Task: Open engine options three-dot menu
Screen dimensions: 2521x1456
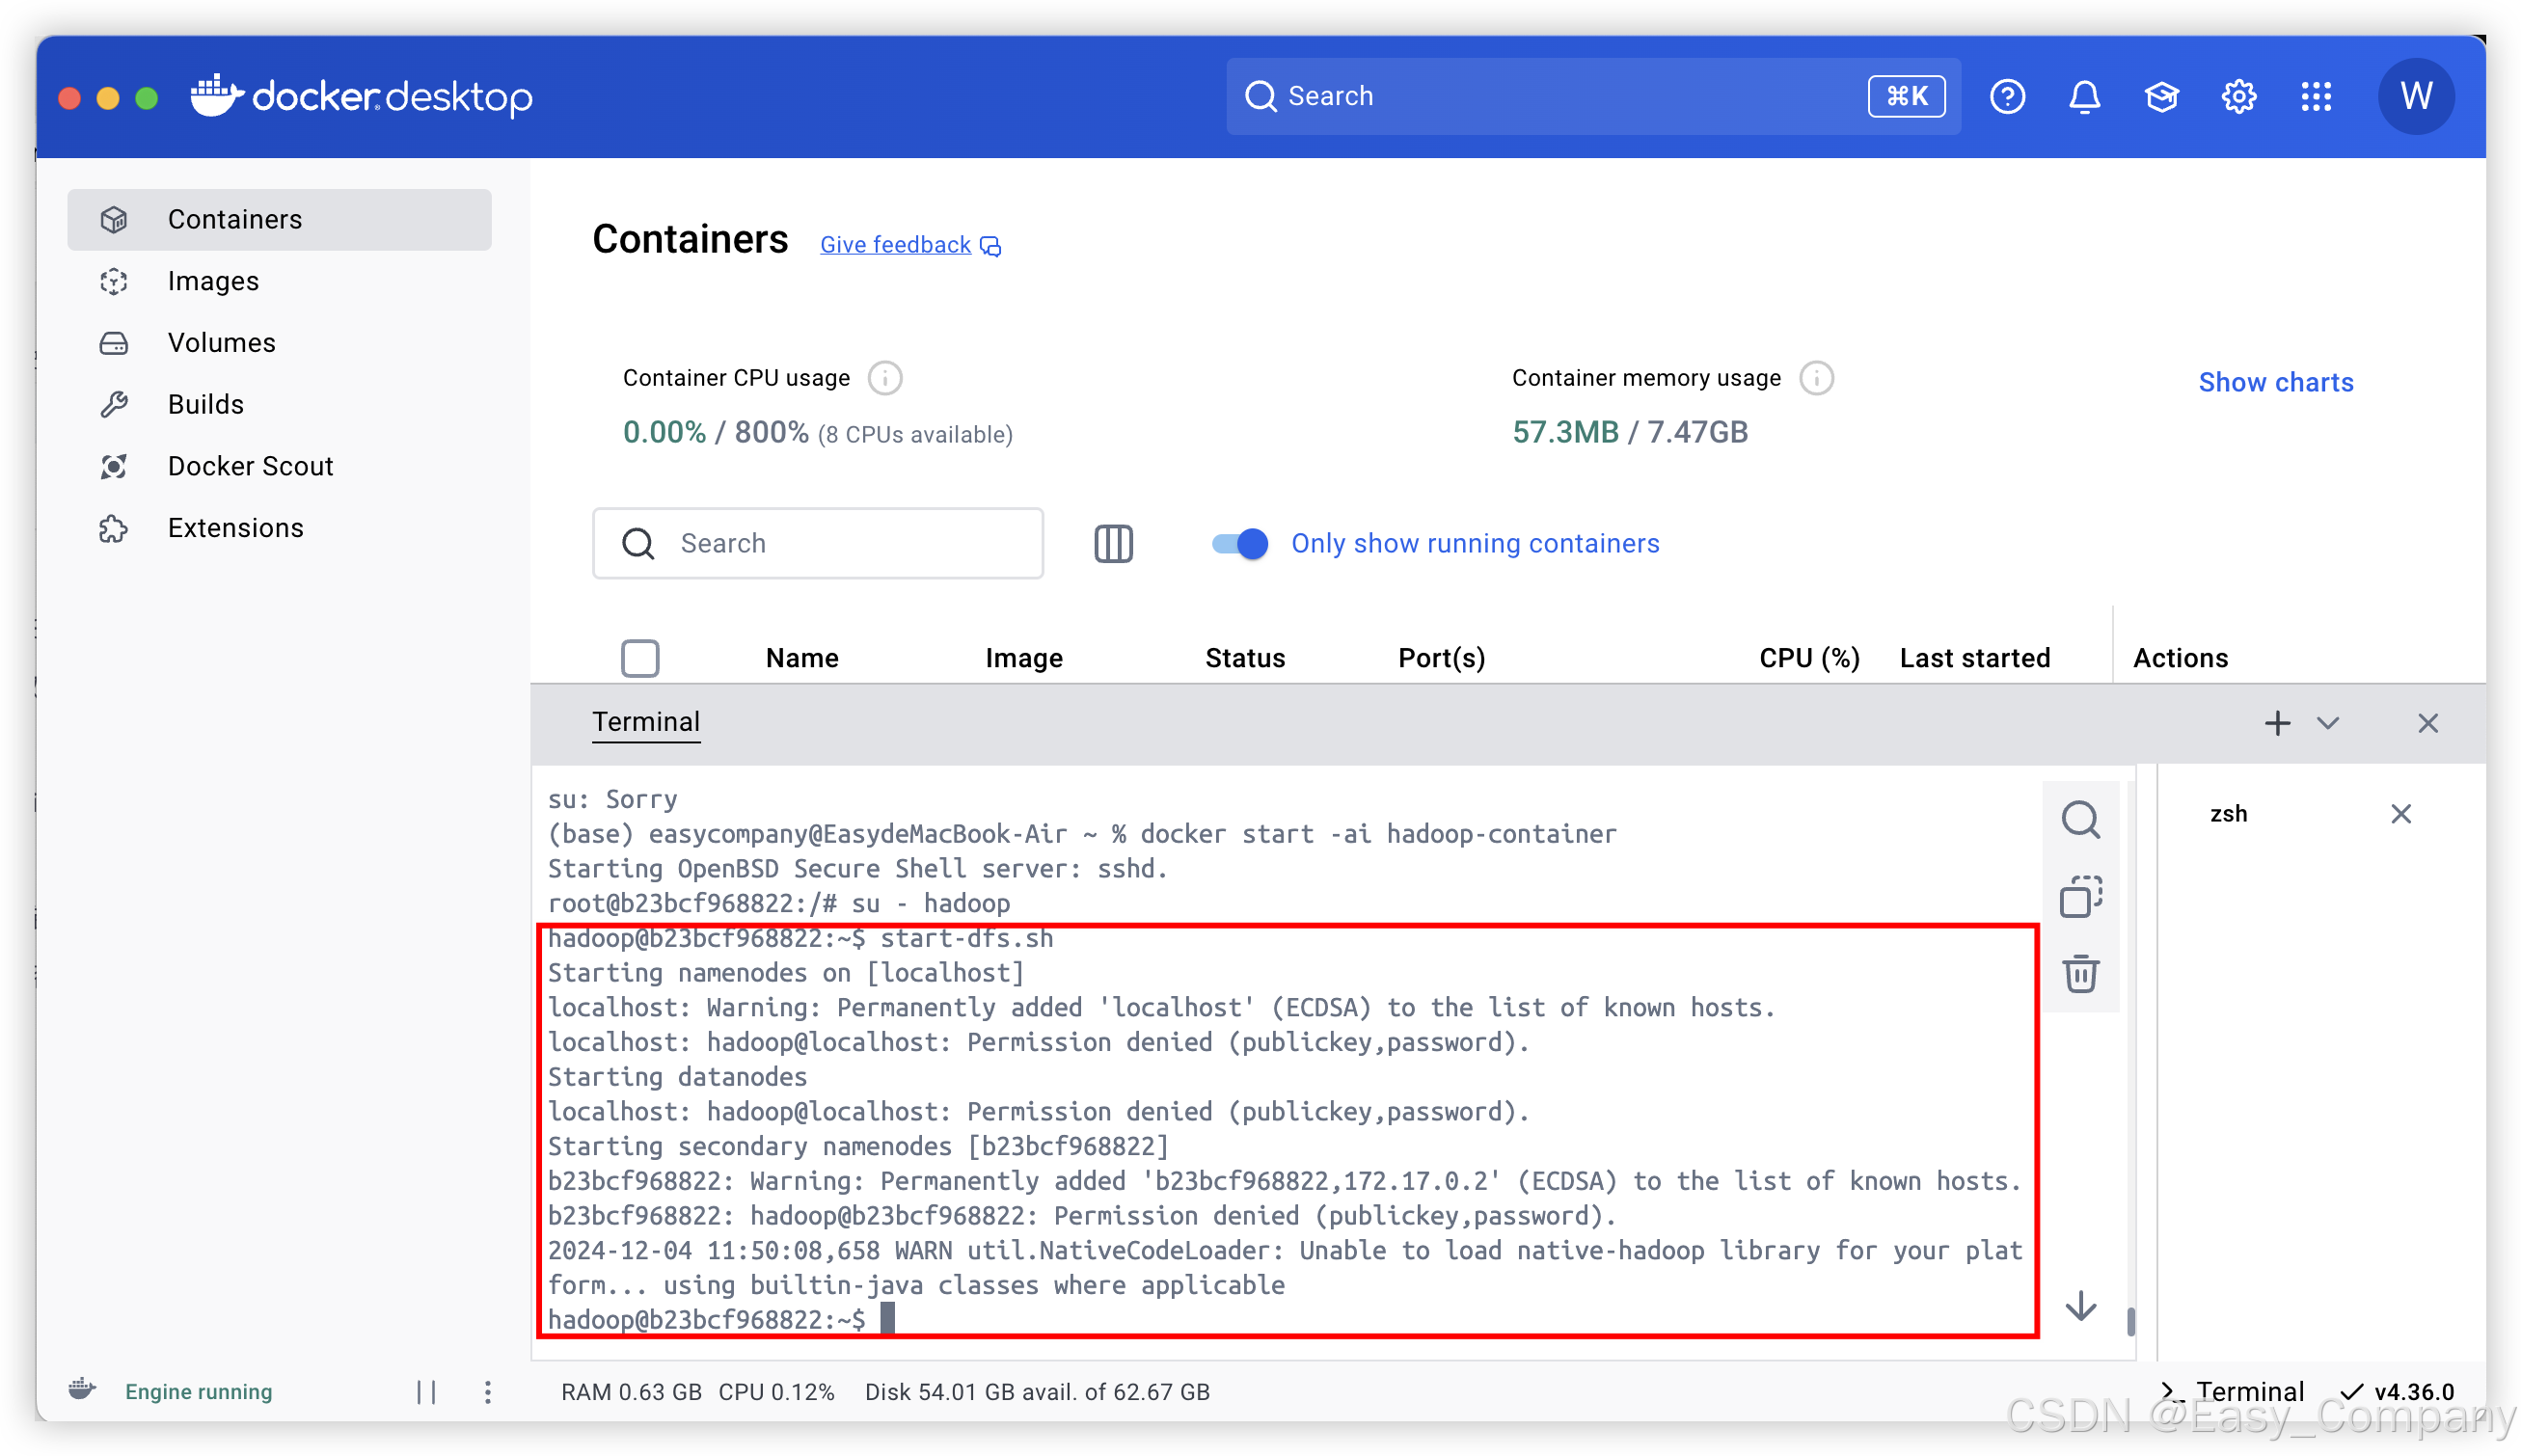Action: point(487,1392)
